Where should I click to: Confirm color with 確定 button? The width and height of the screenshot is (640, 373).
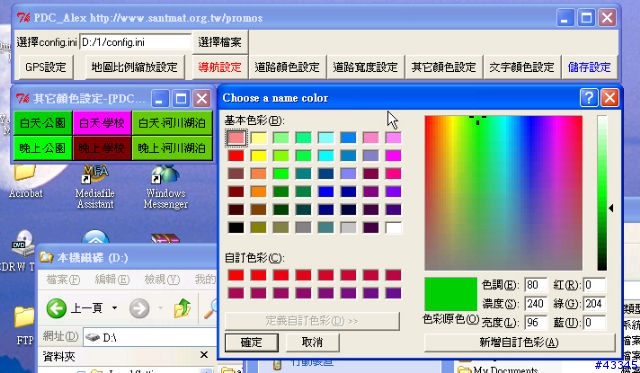point(251,342)
